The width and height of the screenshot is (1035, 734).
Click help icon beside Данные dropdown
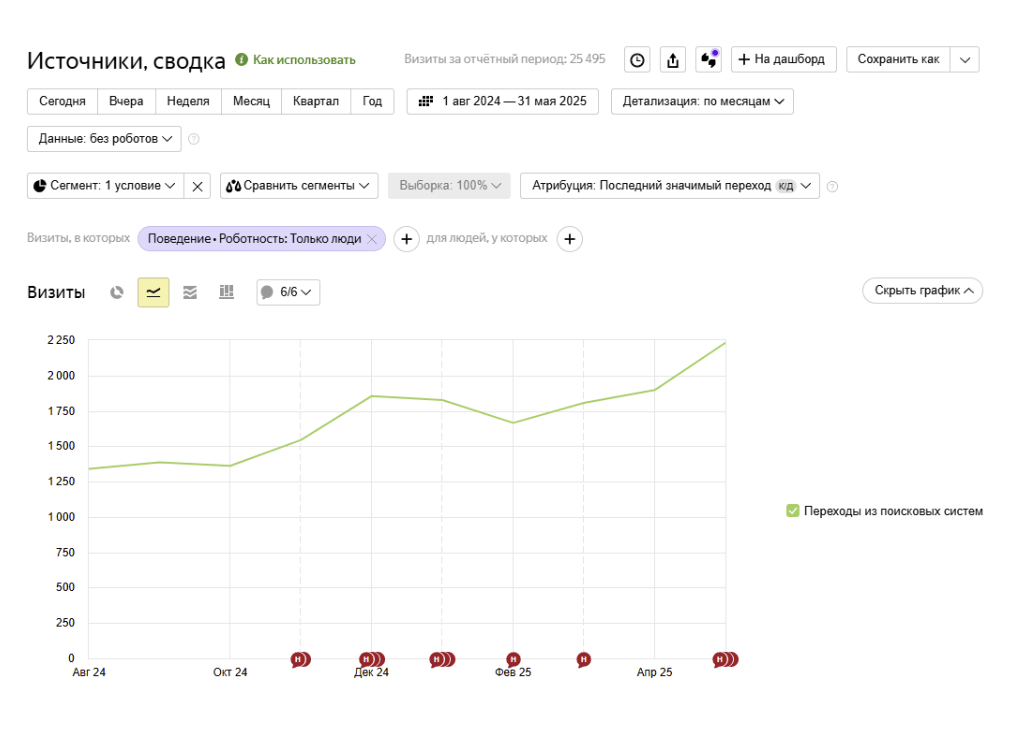[x=193, y=139]
